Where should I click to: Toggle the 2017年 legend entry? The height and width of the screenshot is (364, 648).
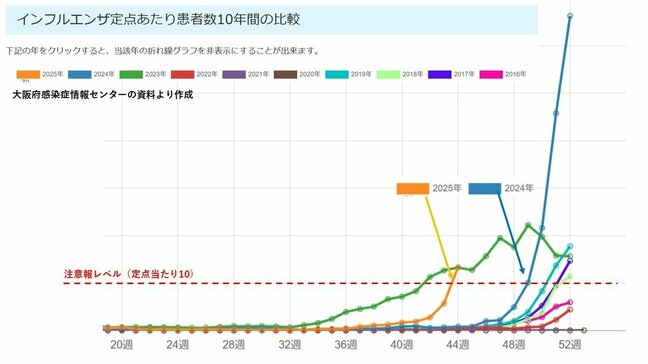tap(452, 74)
